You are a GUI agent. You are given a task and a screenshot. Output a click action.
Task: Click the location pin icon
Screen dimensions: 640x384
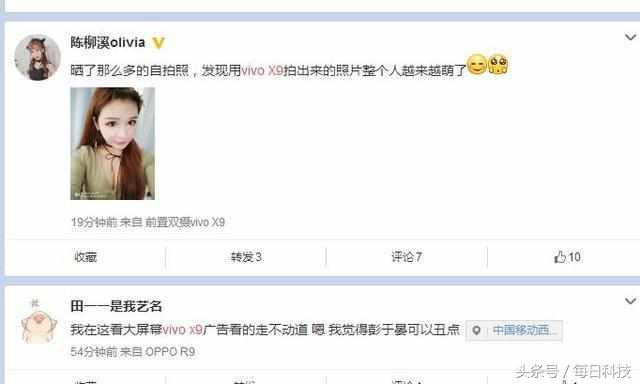point(476,330)
